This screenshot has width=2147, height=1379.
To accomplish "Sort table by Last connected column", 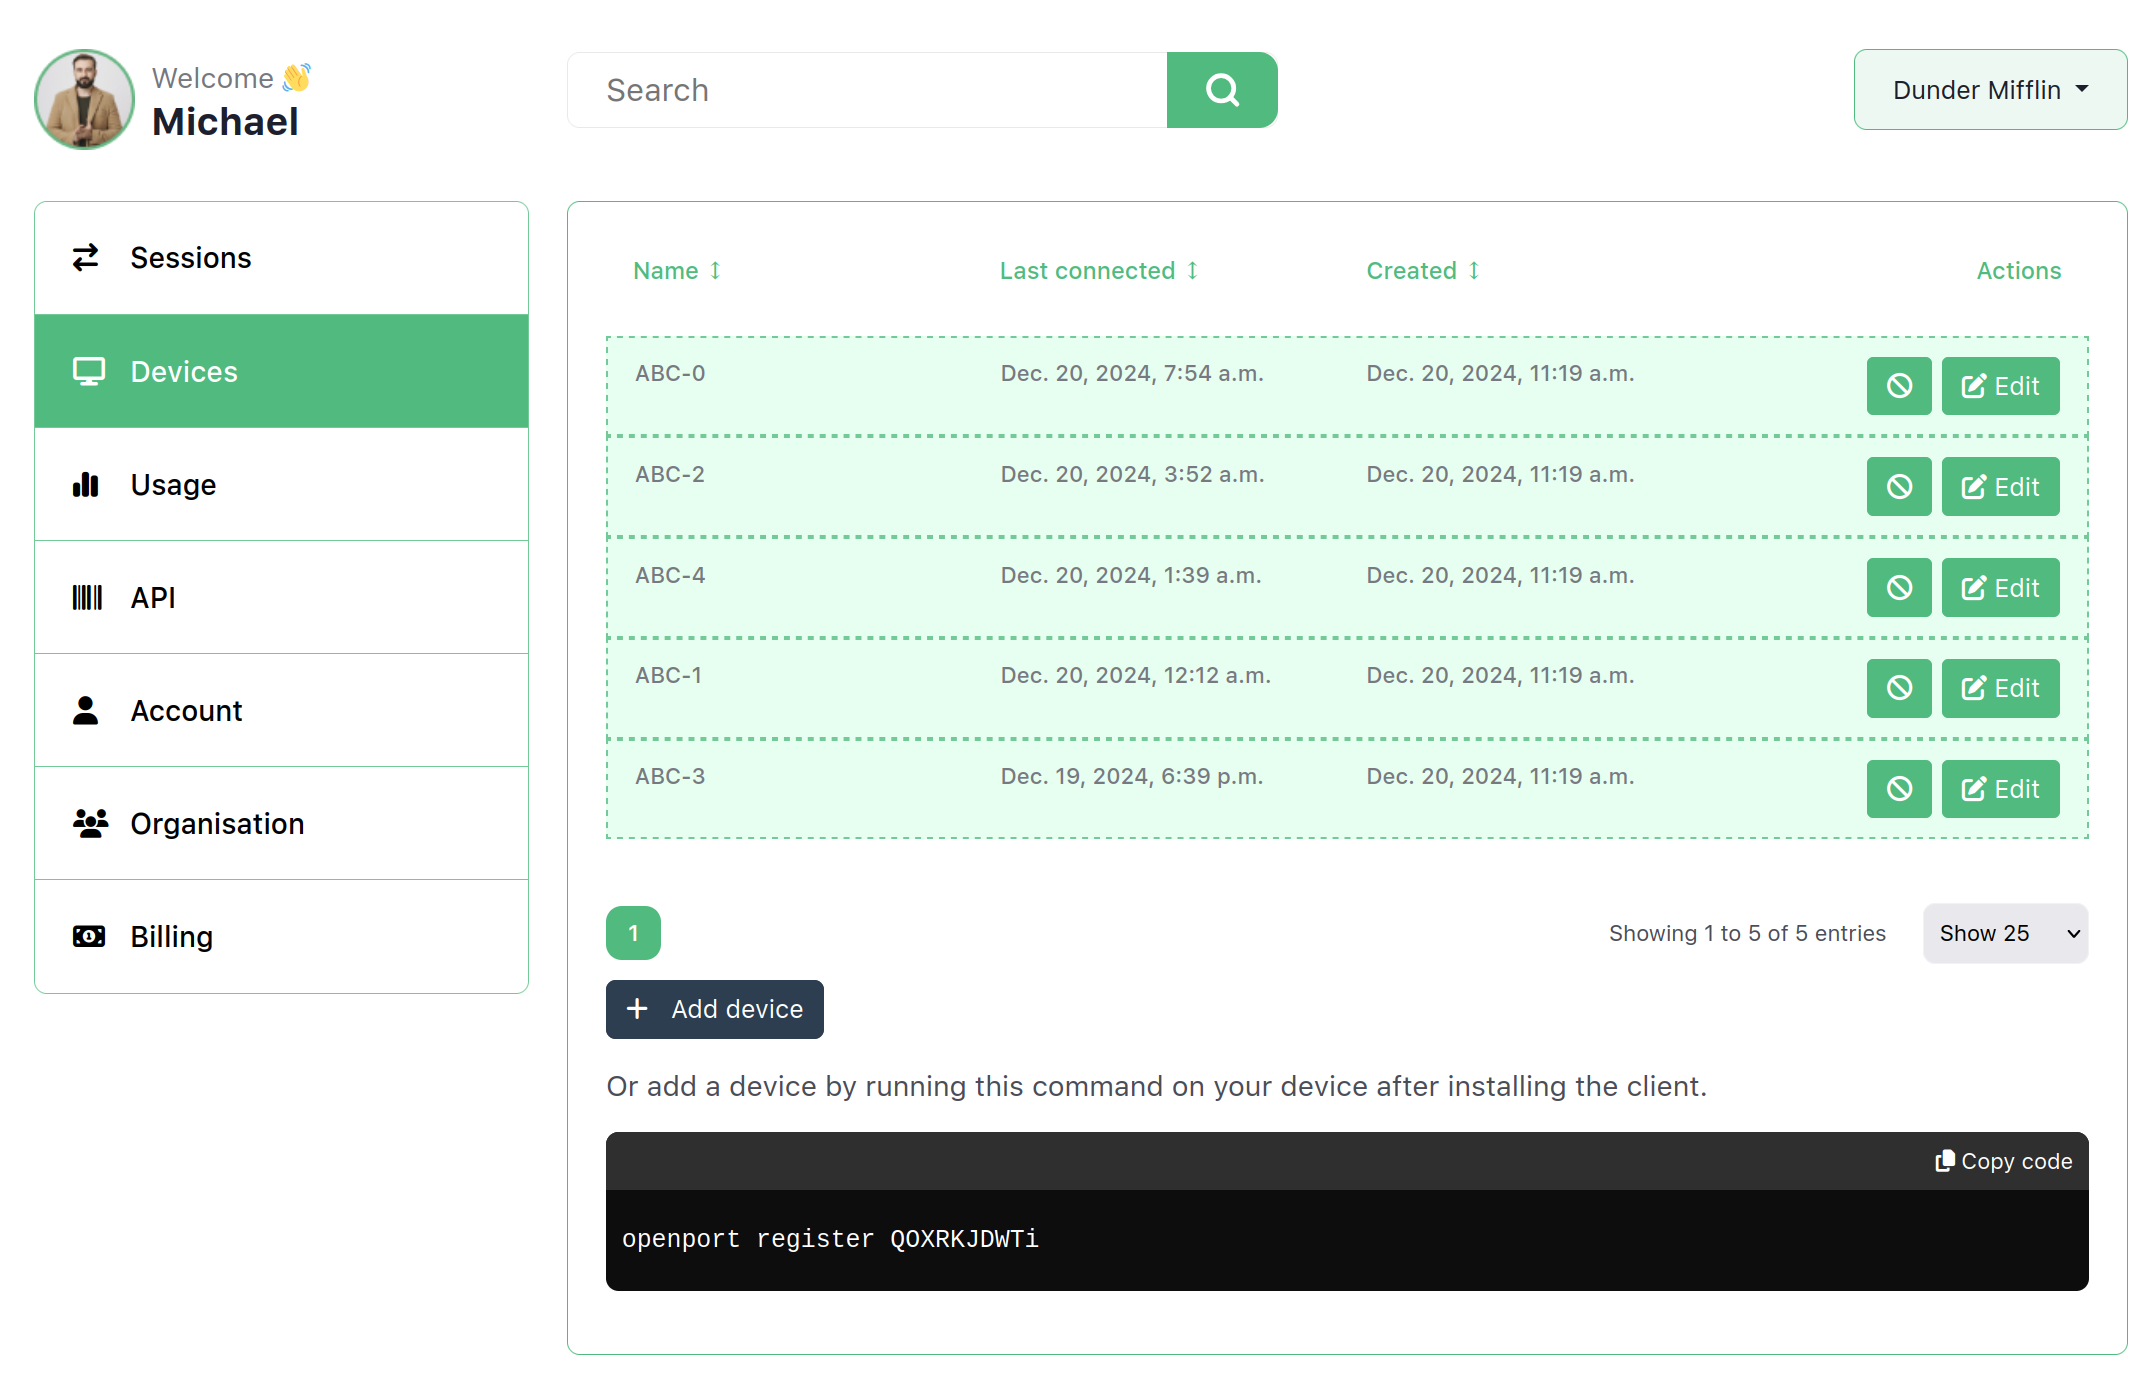I will click(x=1098, y=271).
